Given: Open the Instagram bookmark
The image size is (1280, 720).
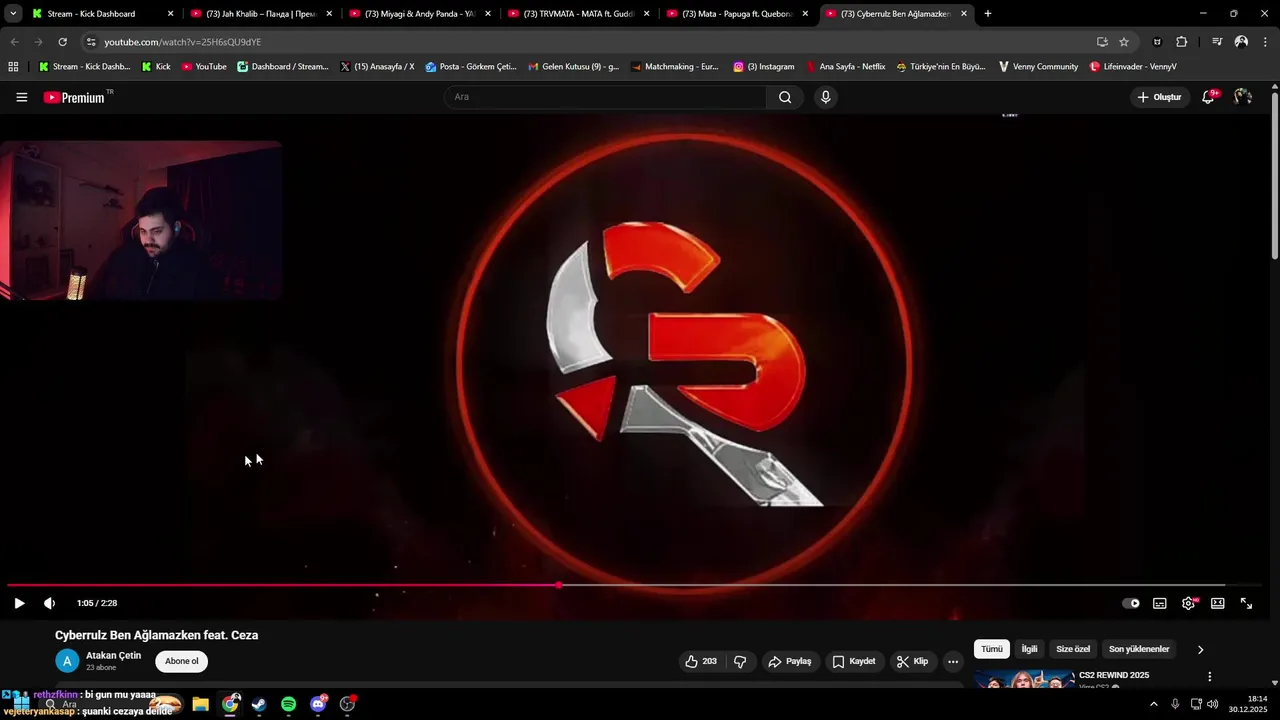Looking at the screenshot, I should (764, 67).
